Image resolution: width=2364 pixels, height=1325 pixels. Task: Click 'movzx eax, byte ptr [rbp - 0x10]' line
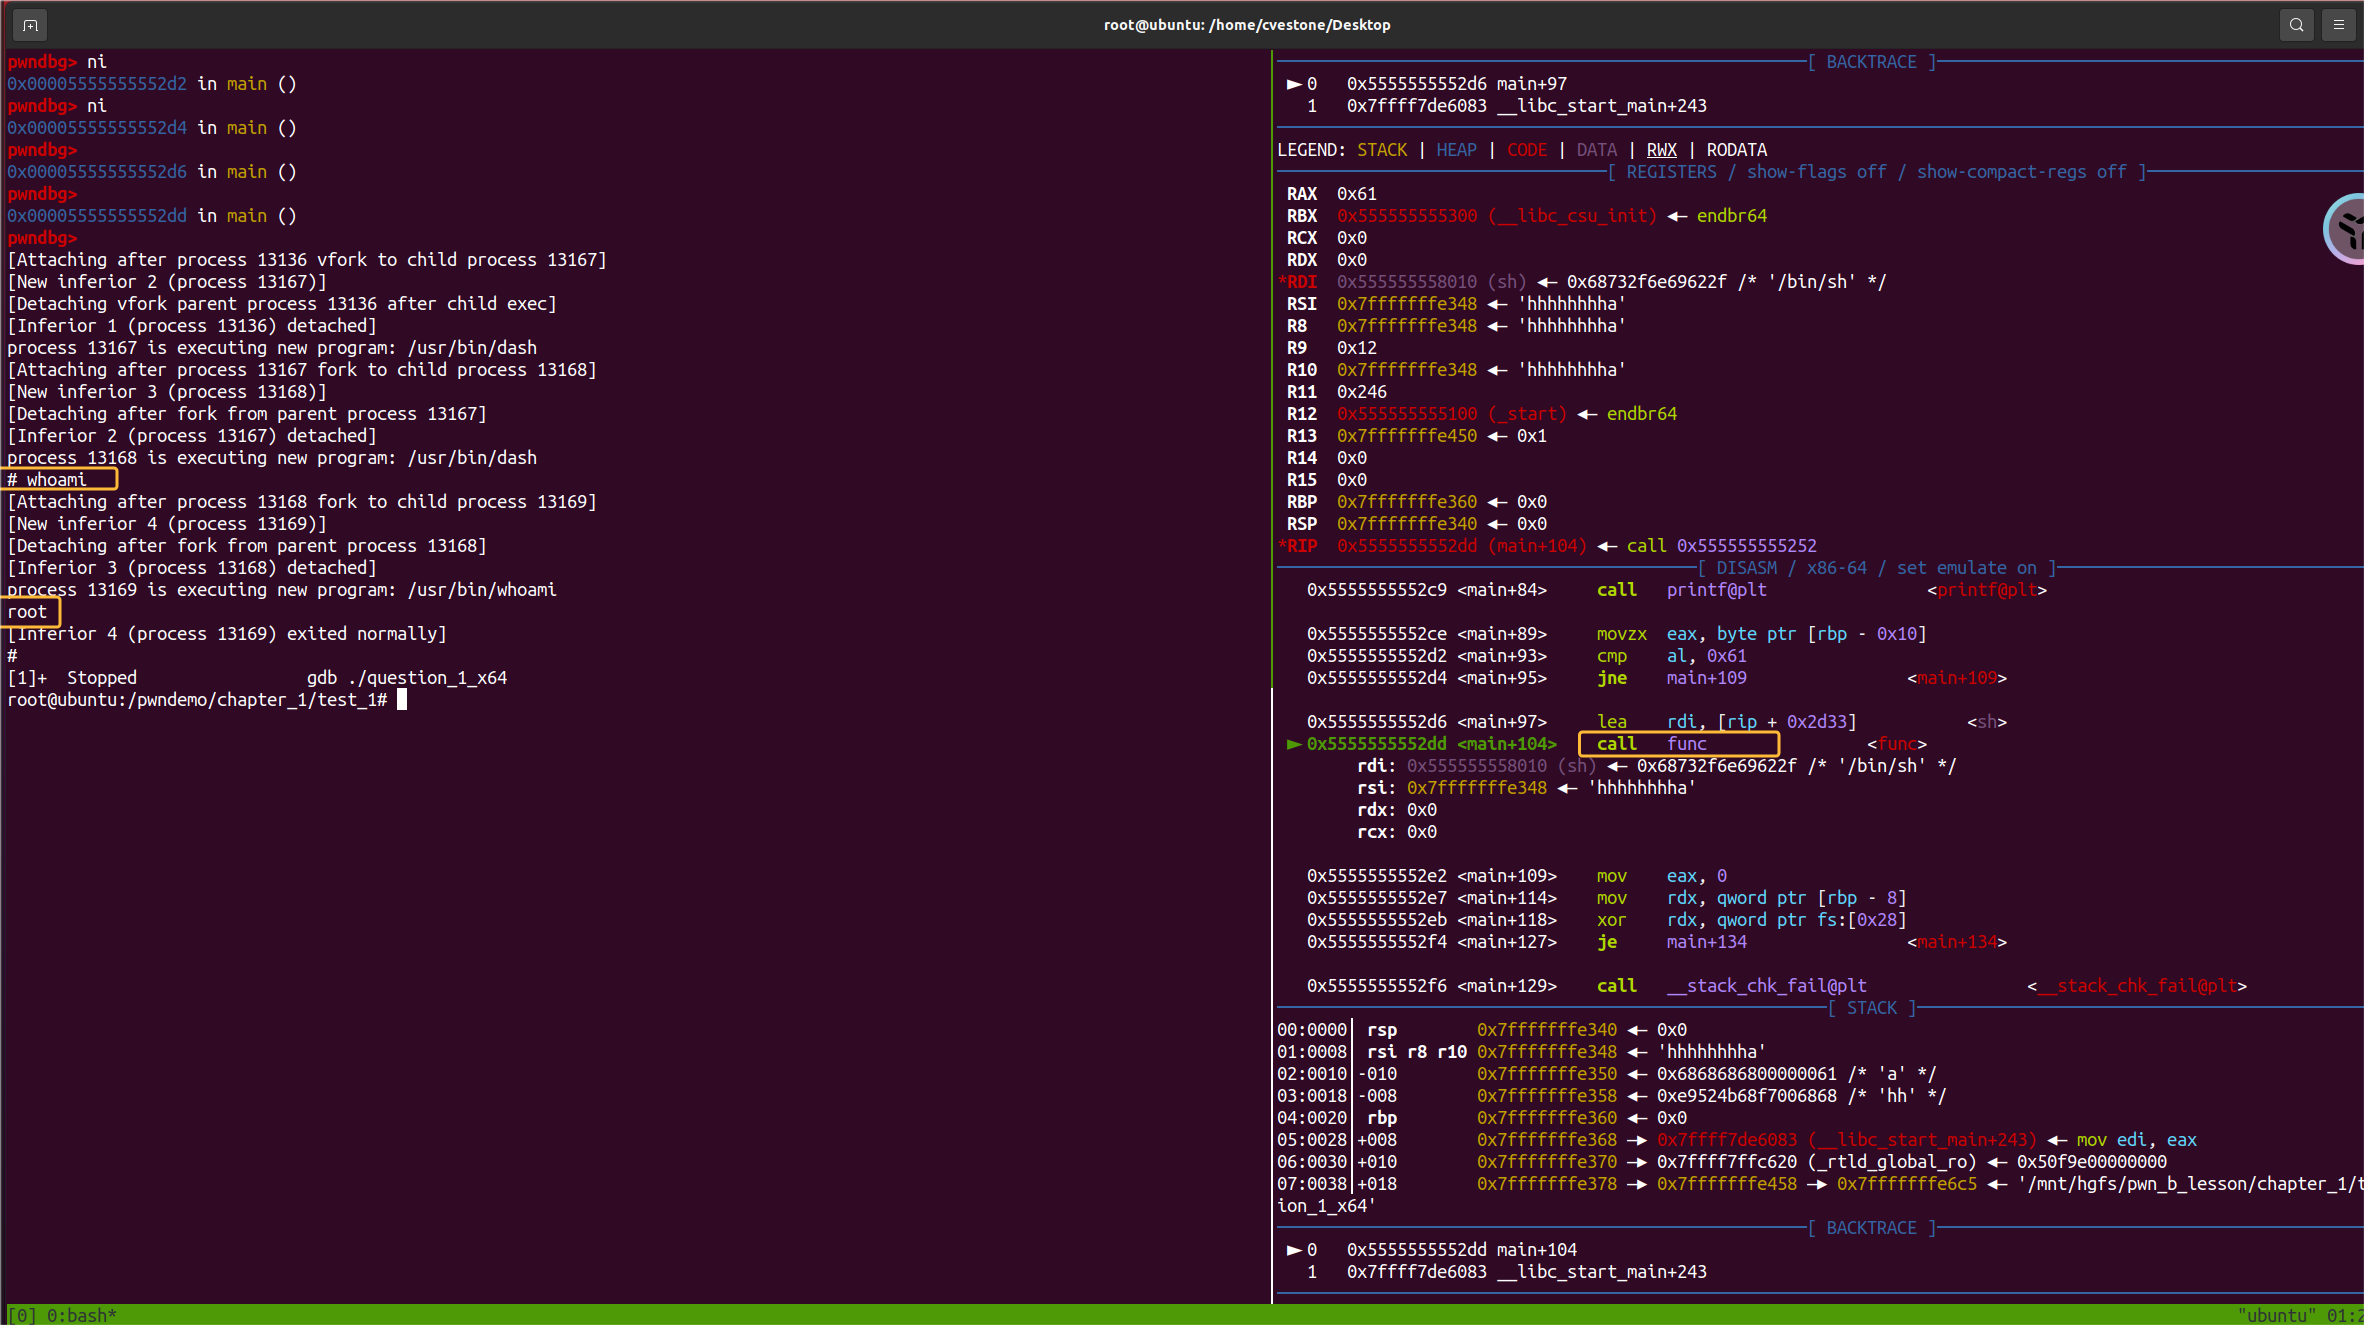(1616, 634)
